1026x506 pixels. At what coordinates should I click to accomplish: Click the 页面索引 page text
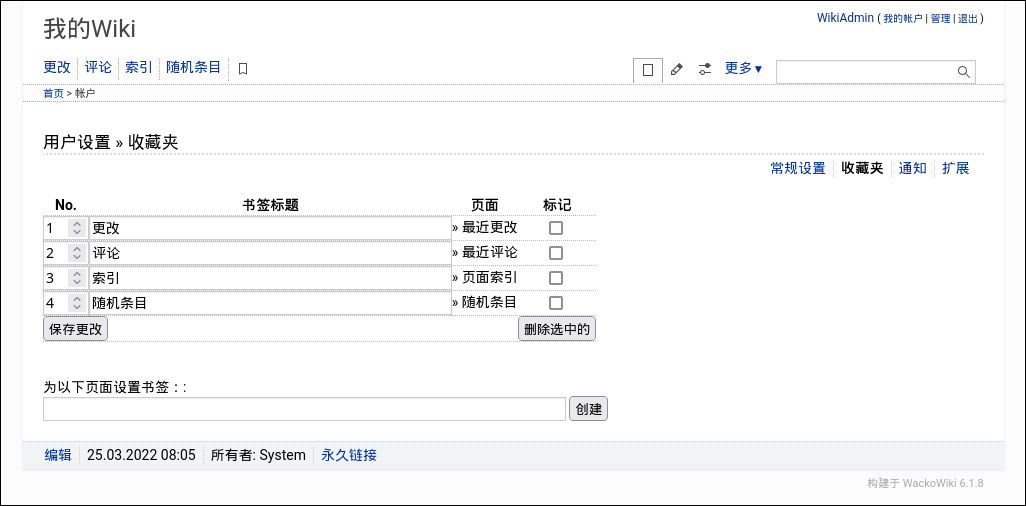click(x=489, y=277)
